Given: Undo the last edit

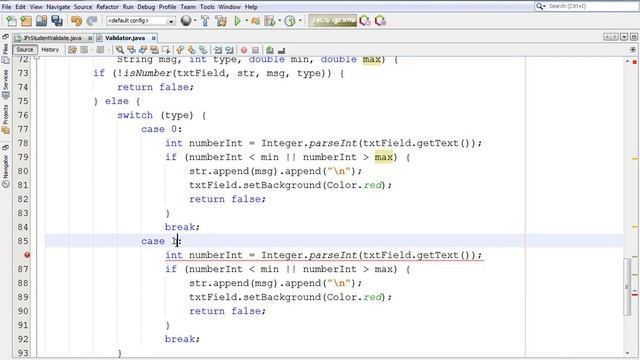Looking at the screenshot, I should (x=76, y=21).
